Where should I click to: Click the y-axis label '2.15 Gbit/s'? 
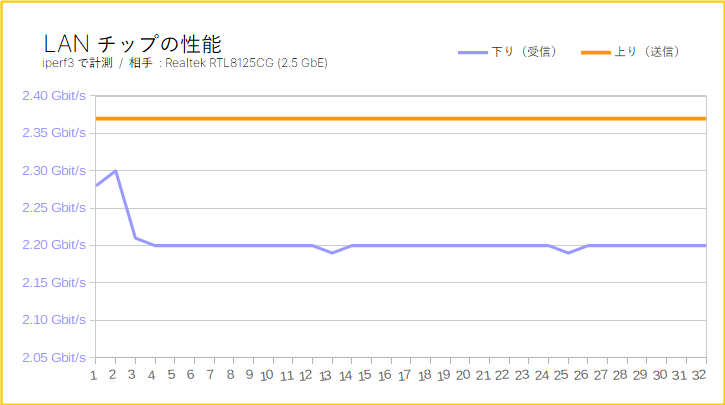pyautogui.click(x=54, y=282)
